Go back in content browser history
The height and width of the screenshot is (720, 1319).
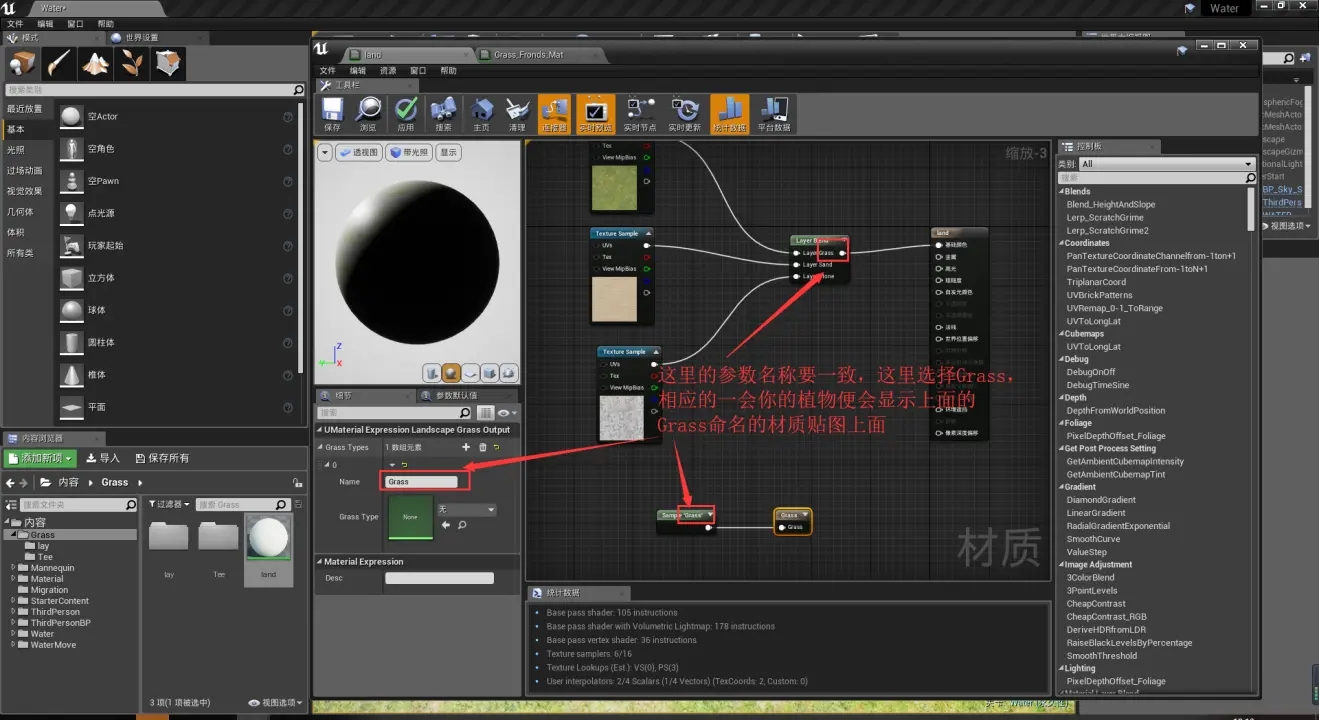click(x=10, y=482)
